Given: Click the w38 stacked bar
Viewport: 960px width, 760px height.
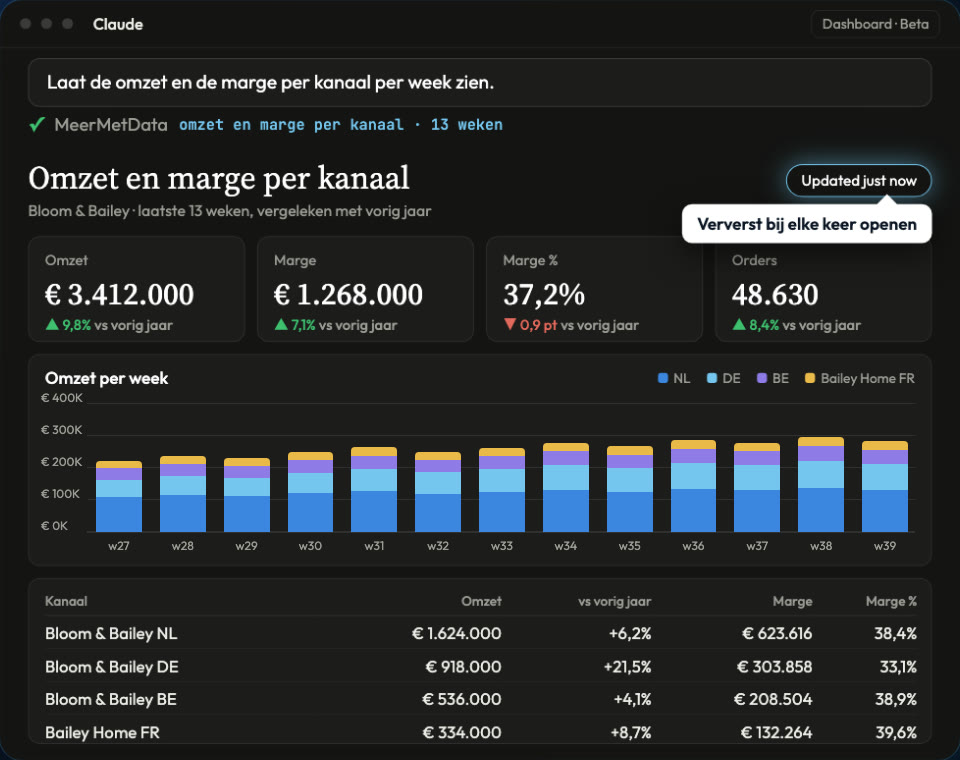Looking at the screenshot, I should tap(821, 485).
